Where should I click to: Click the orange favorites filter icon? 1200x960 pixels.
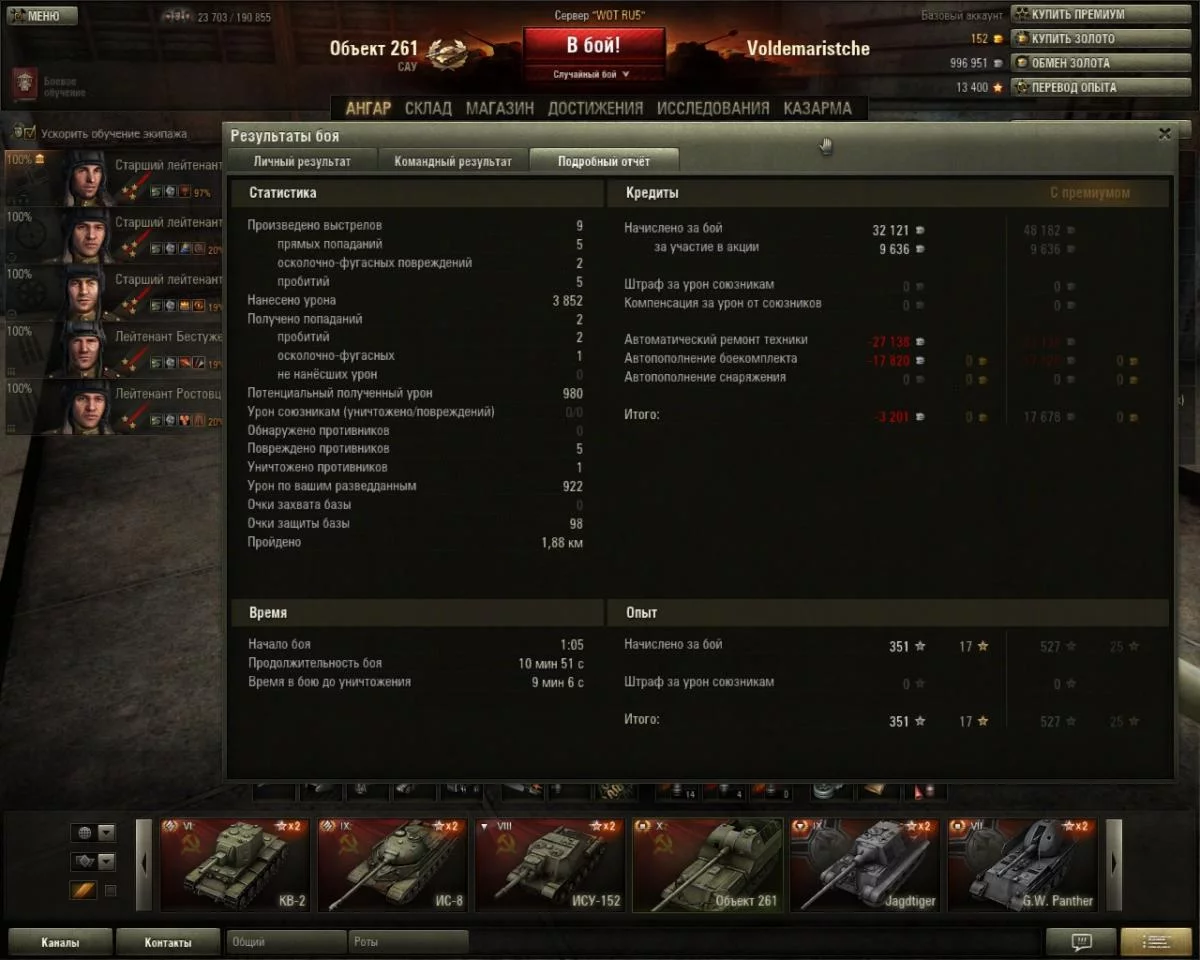(83, 890)
